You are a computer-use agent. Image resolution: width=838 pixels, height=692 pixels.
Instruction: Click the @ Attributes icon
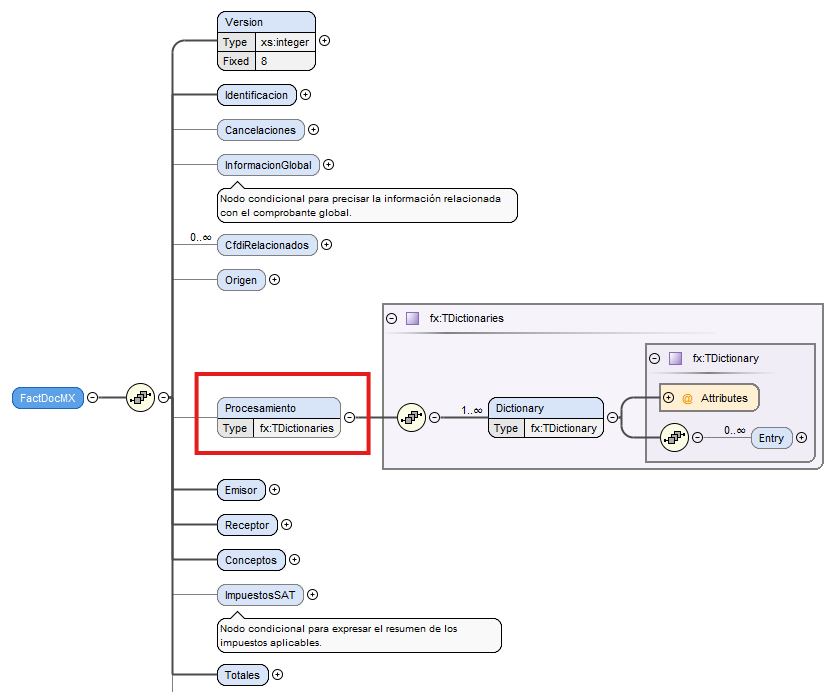click(687, 398)
